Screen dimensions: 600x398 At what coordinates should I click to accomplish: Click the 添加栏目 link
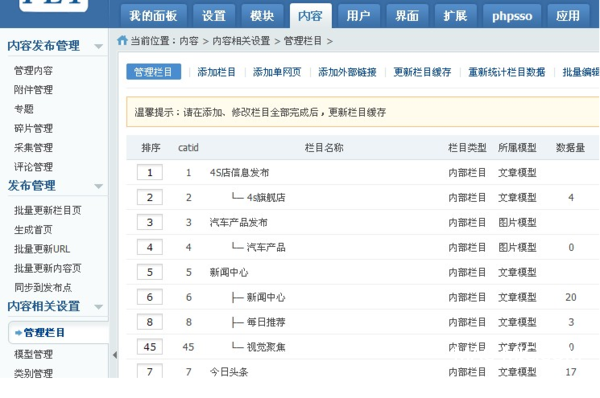pos(216,72)
